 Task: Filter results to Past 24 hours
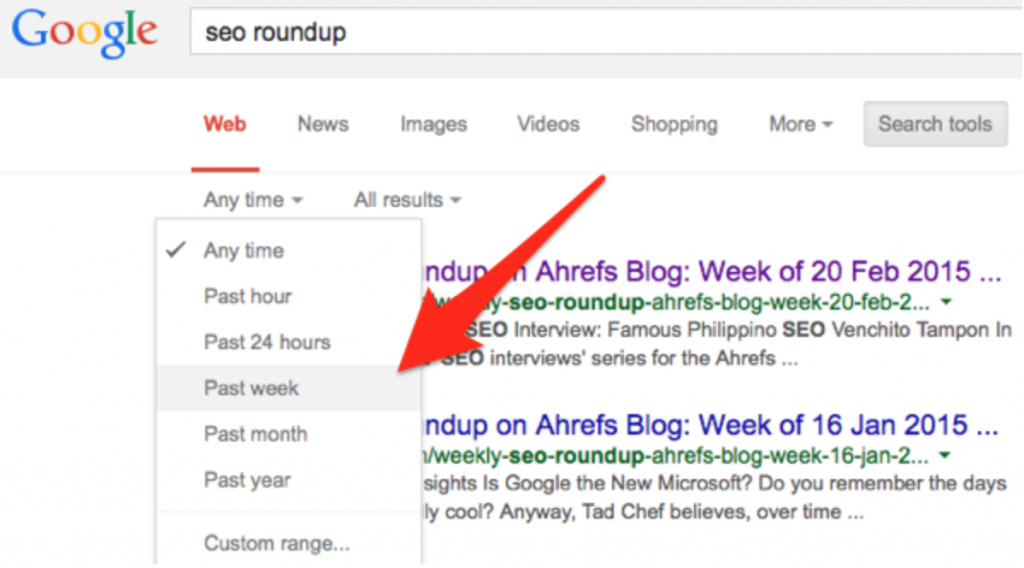(x=267, y=342)
